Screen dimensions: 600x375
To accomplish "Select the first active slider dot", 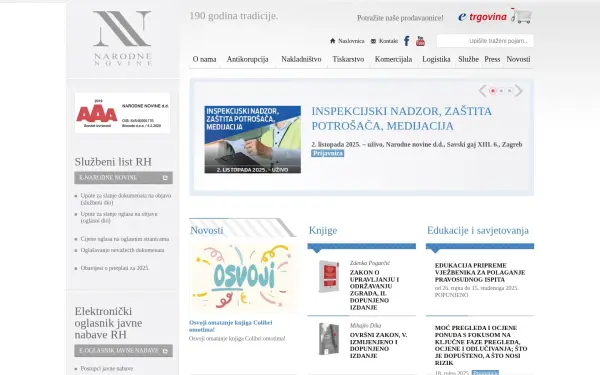I will click(493, 91).
